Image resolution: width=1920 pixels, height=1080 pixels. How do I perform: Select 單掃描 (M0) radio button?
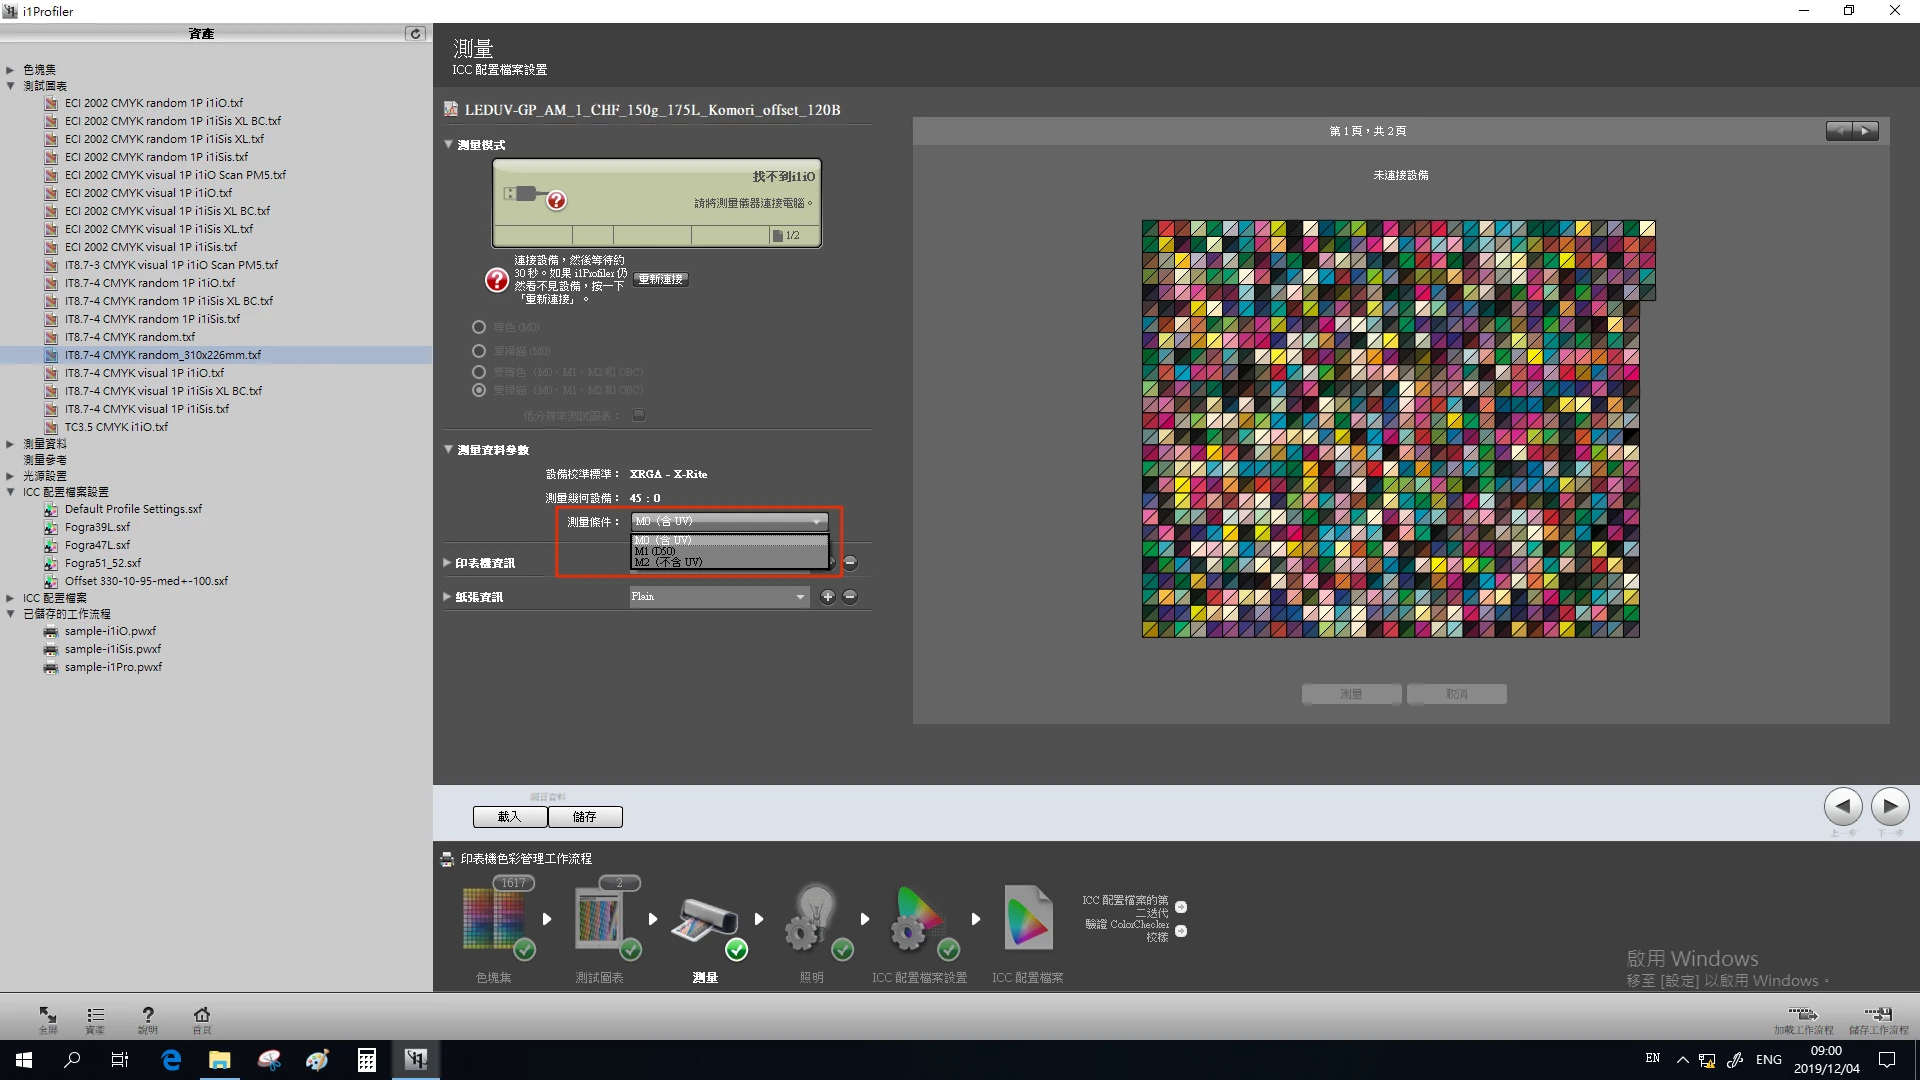[x=479, y=351]
